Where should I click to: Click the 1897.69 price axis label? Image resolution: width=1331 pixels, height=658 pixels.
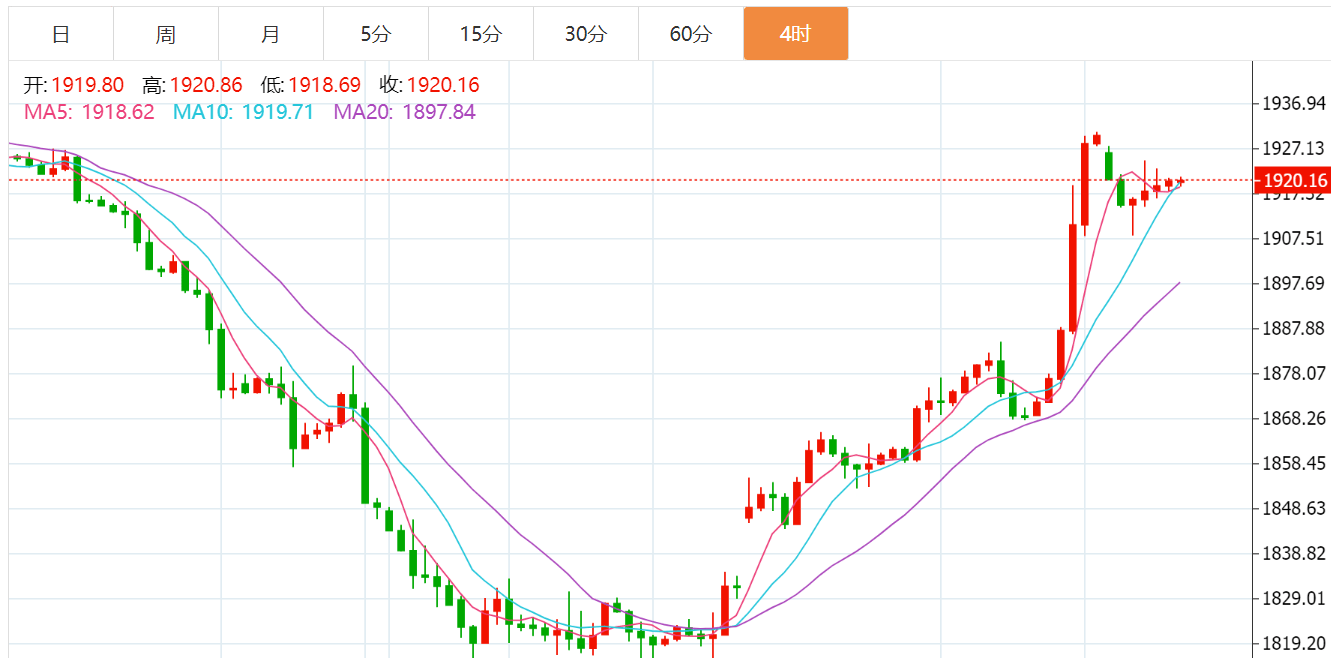[1293, 284]
